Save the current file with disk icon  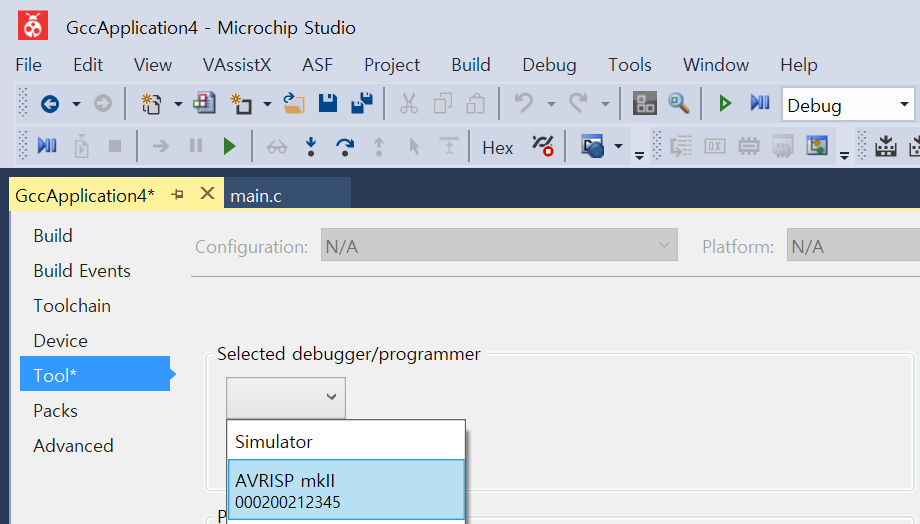(327, 104)
